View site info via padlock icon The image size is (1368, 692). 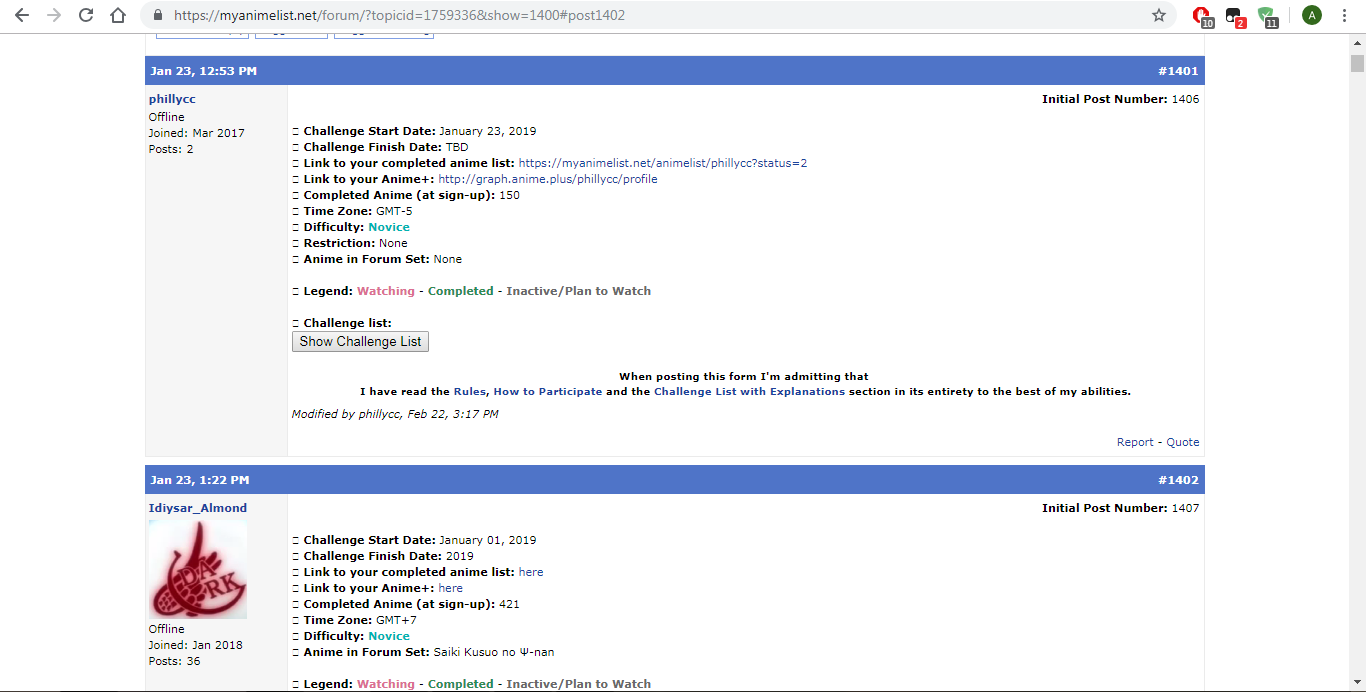tap(158, 16)
